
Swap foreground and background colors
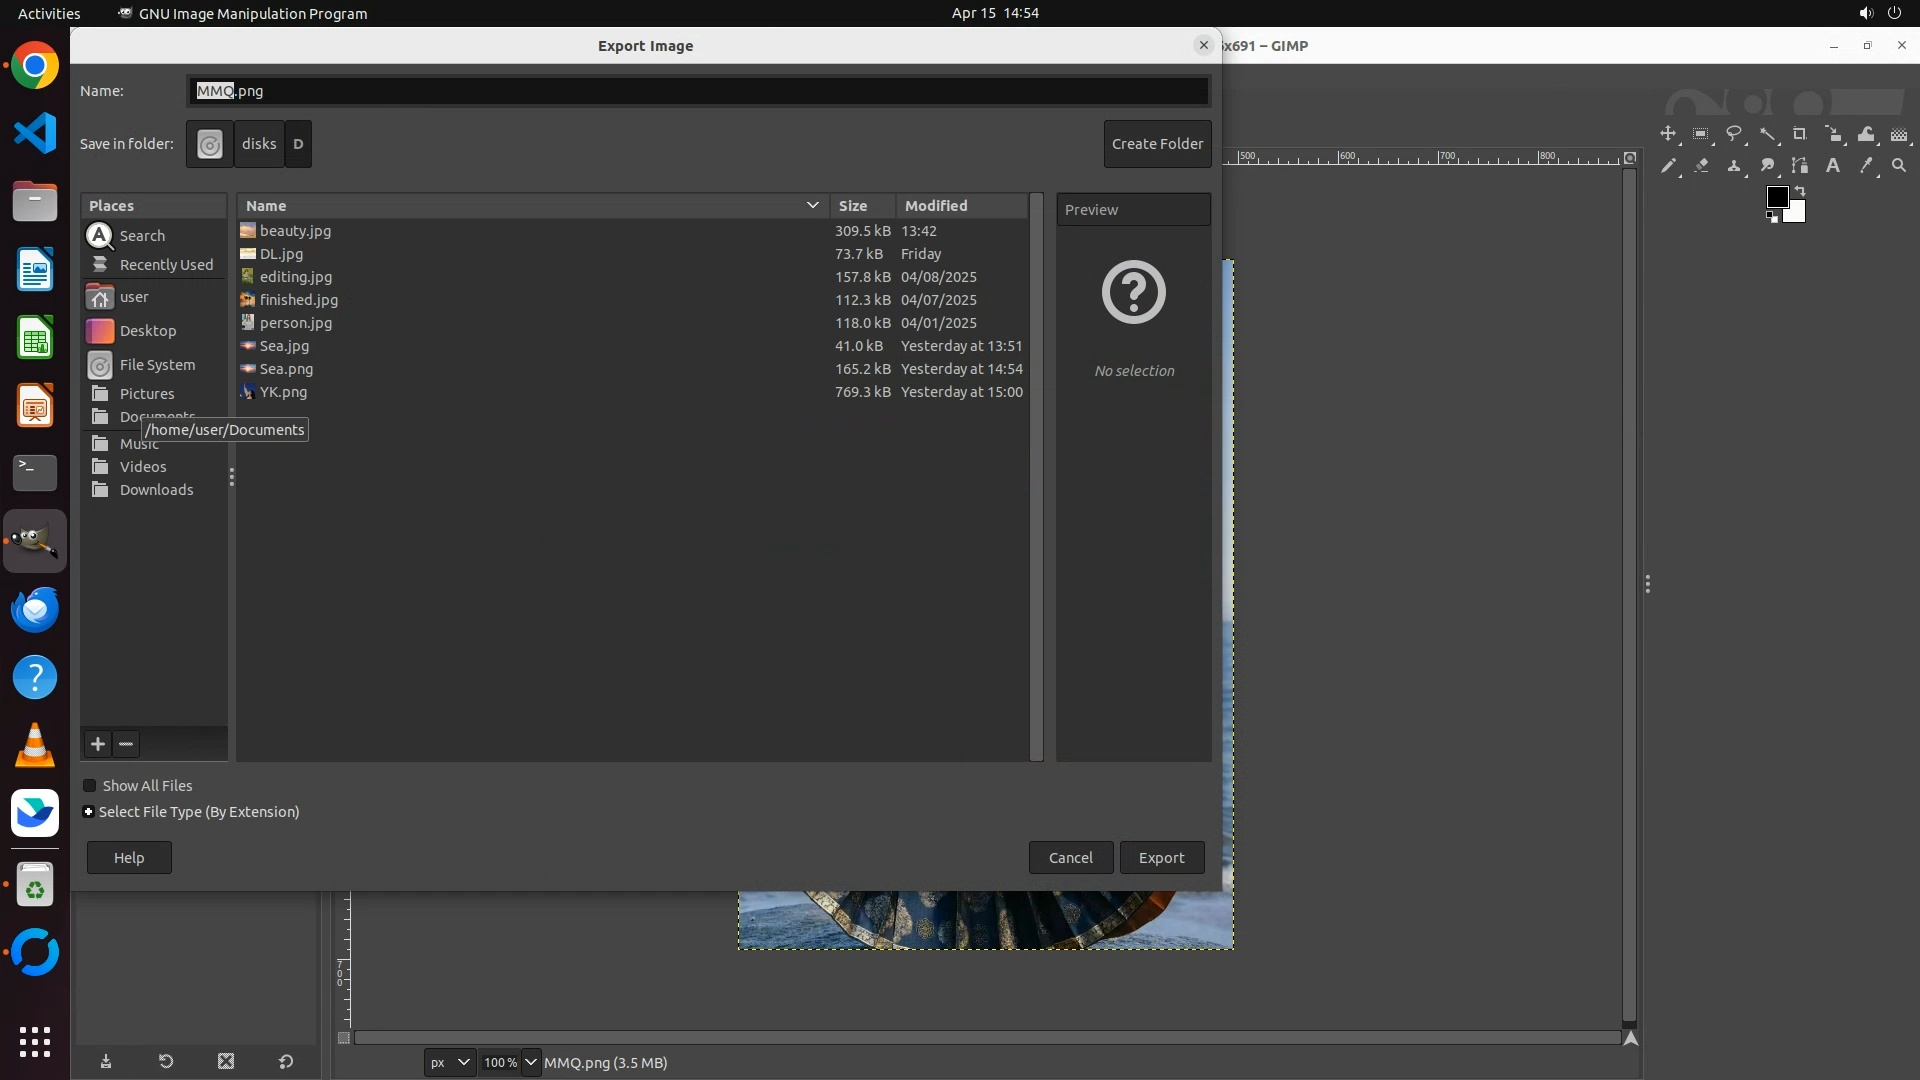tap(1800, 190)
